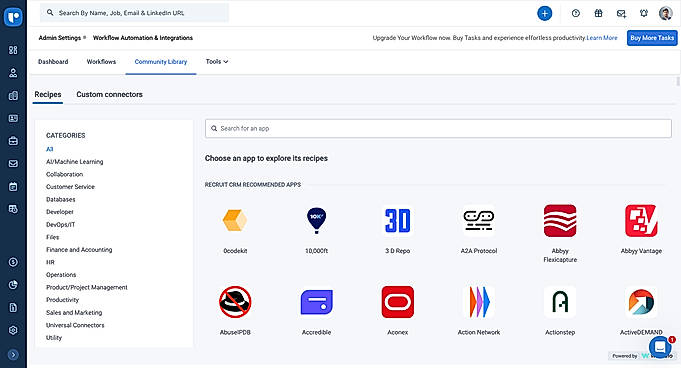Open the jobs briefcase sidebar icon

tap(13, 141)
